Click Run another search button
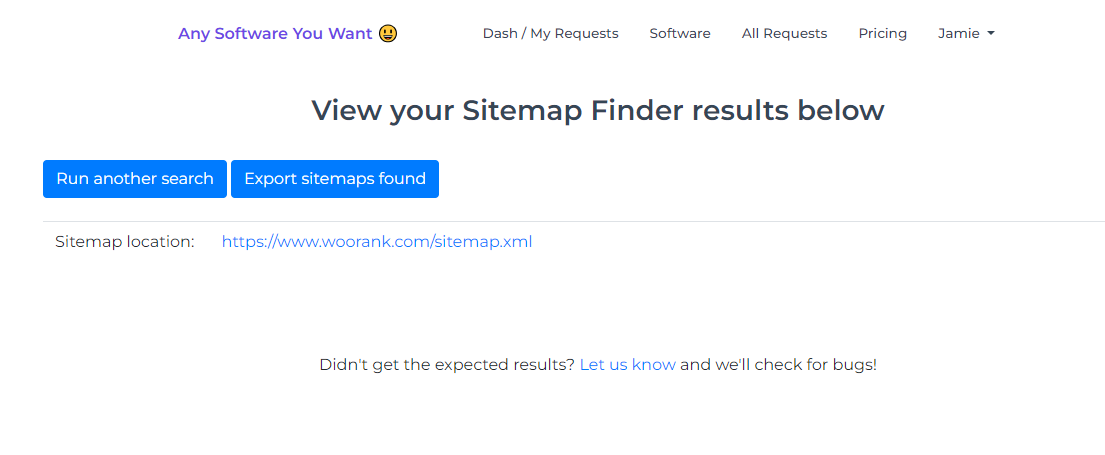Viewport: 1105px width, 455px height. click(135, 179)
